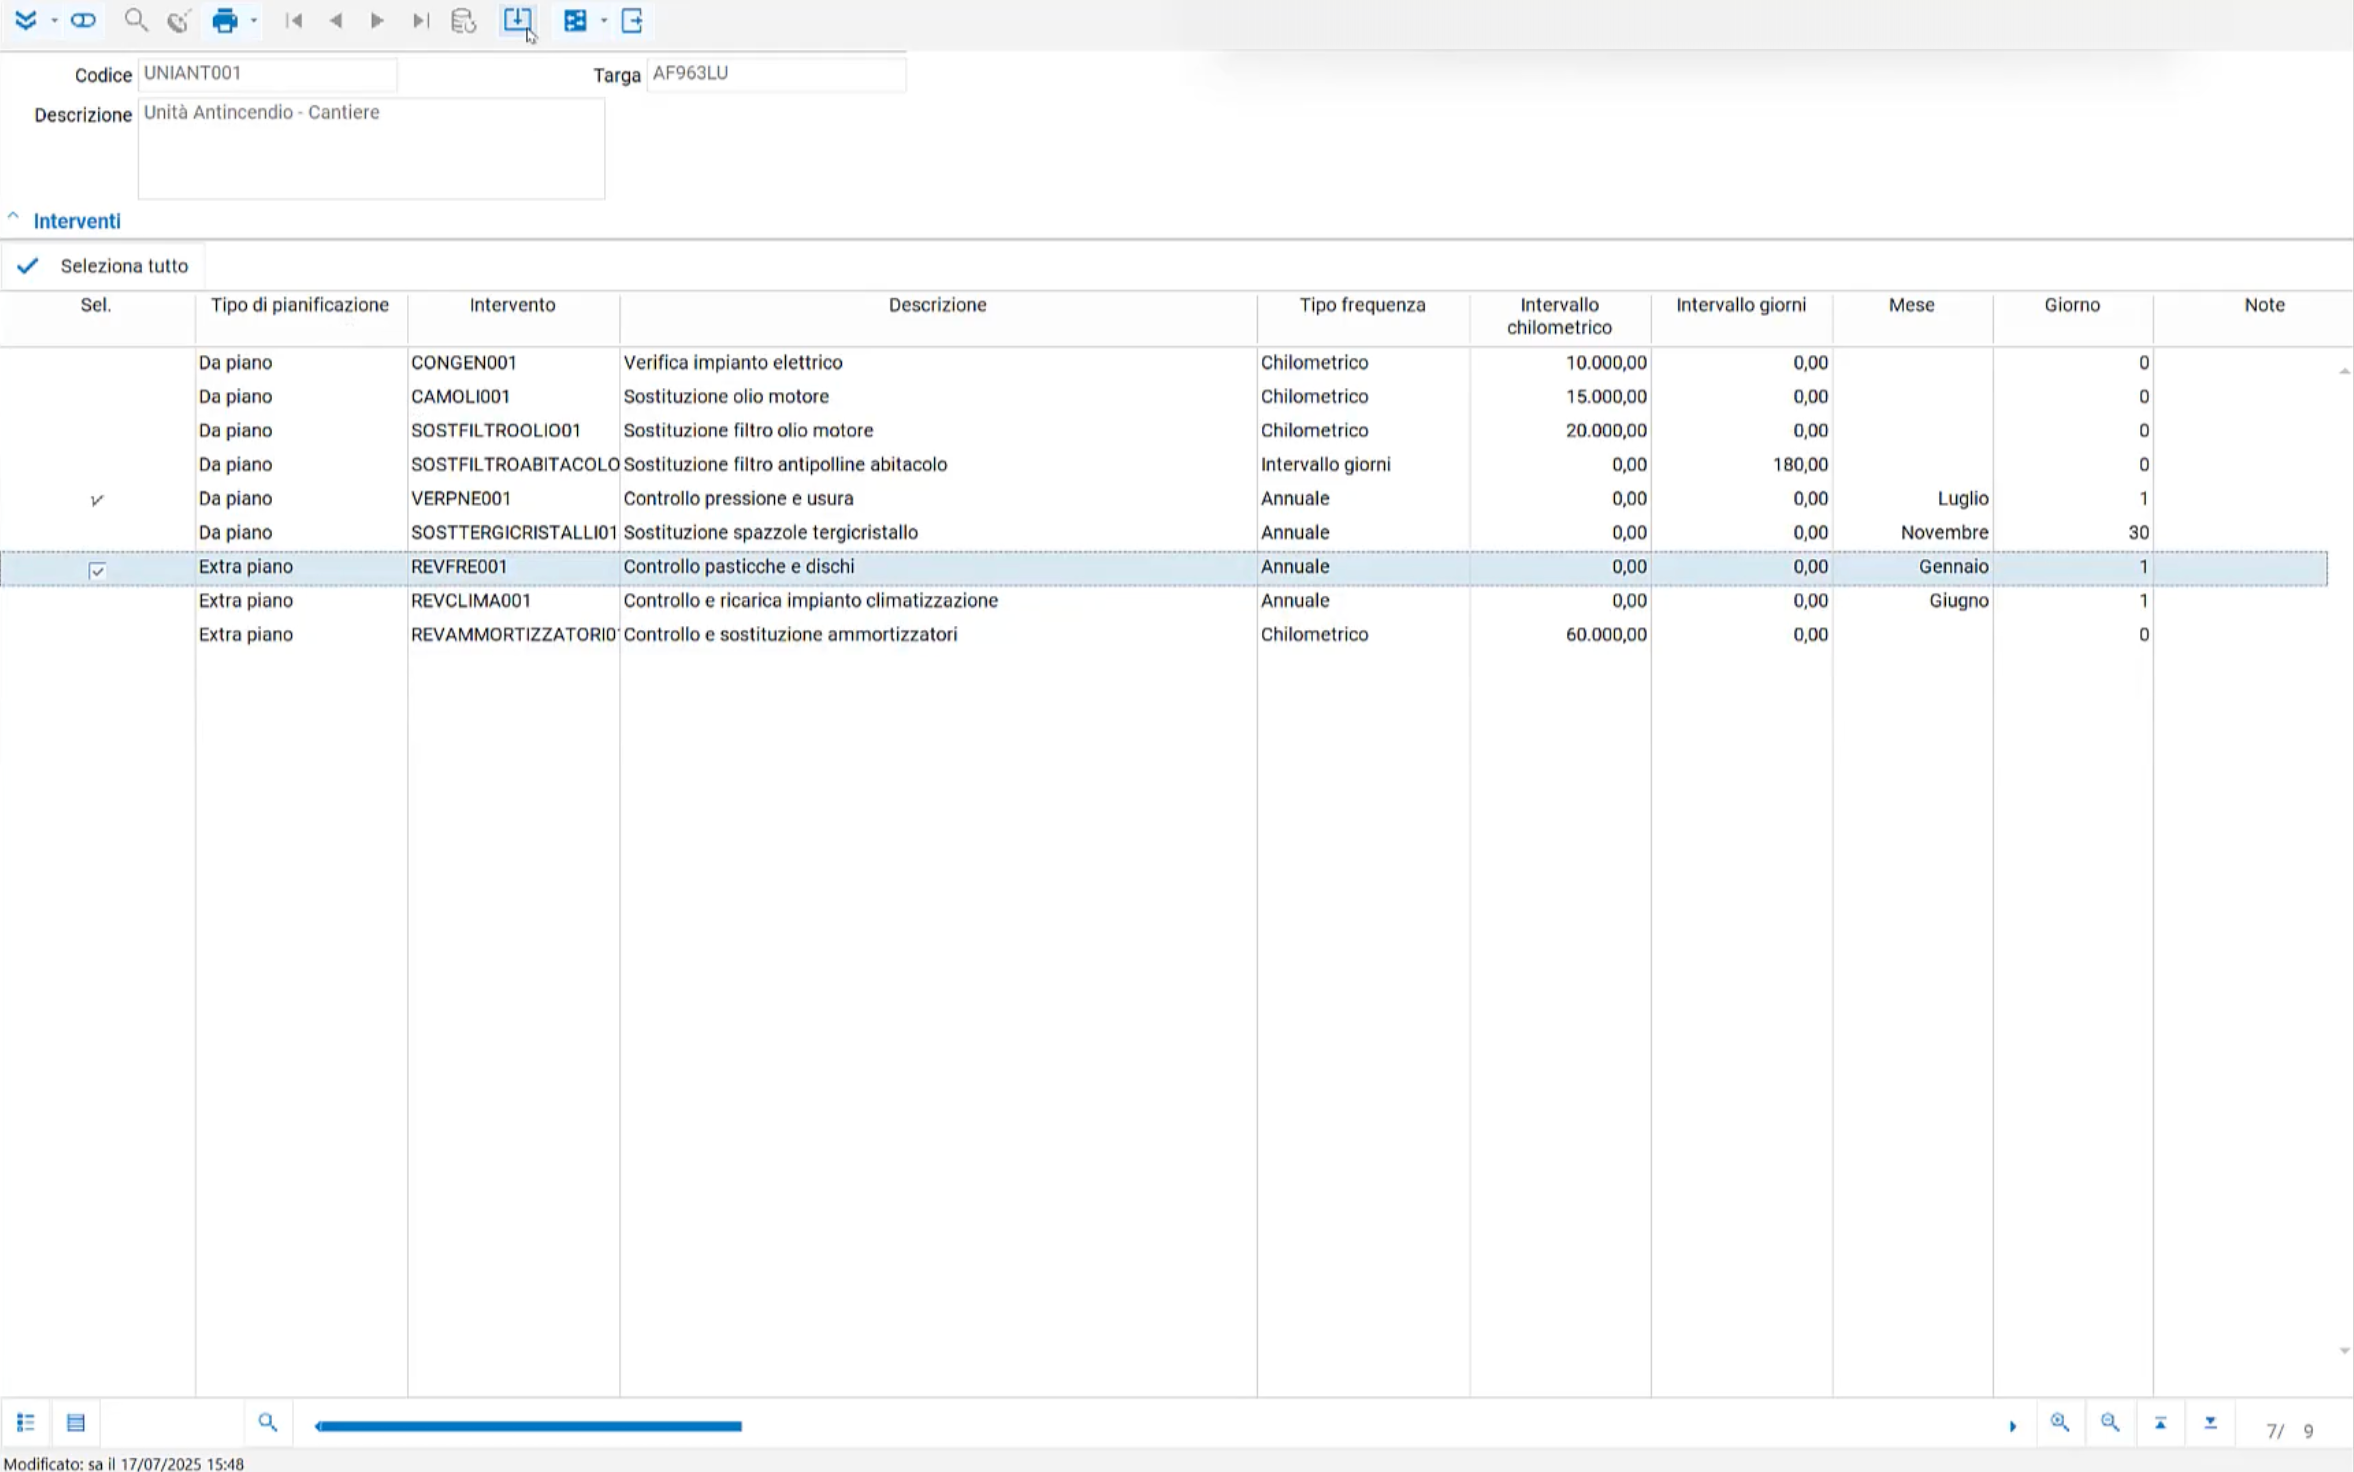Go to last record
Viewport: 2354px width, 1472px height.
click(421, 21)
